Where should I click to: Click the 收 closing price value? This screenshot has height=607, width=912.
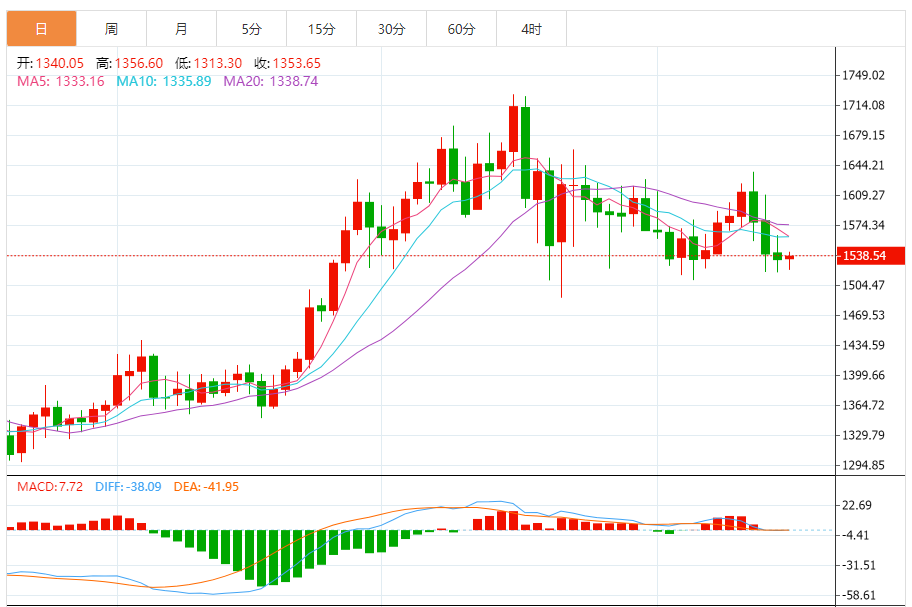(x=299, y=63)
